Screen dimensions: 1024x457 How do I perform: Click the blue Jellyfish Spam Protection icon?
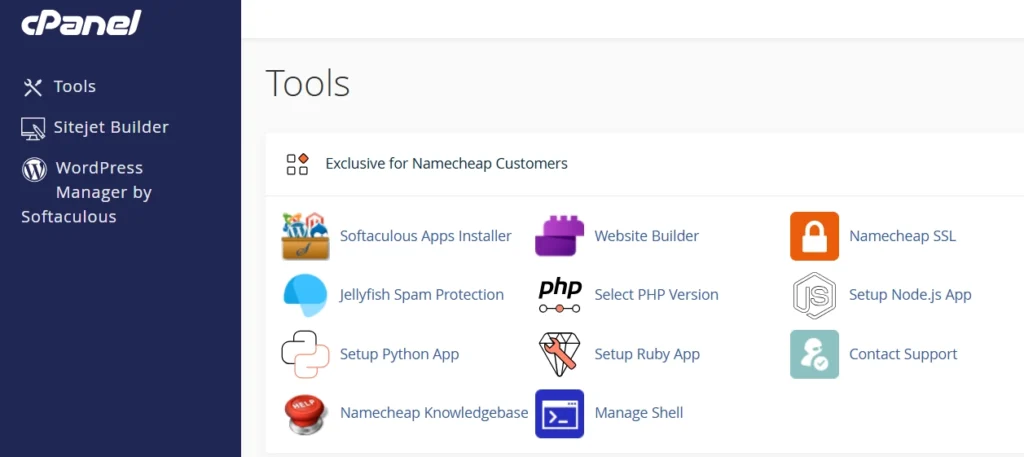(305, 295)
